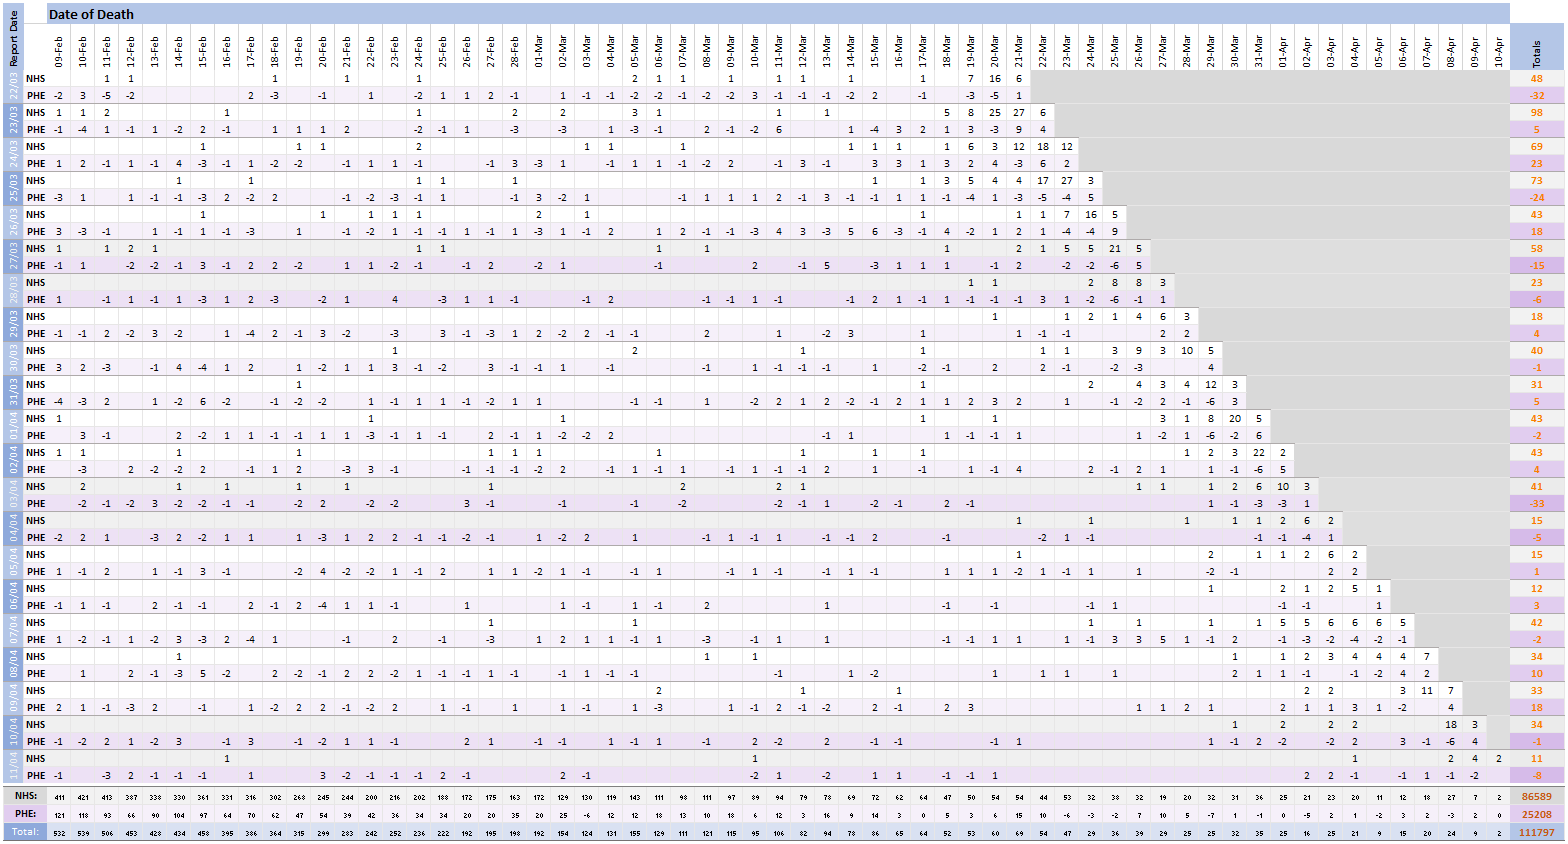1568x844 pixels.
Task: Select the 09-Feb column header
Action: point(59,50)
